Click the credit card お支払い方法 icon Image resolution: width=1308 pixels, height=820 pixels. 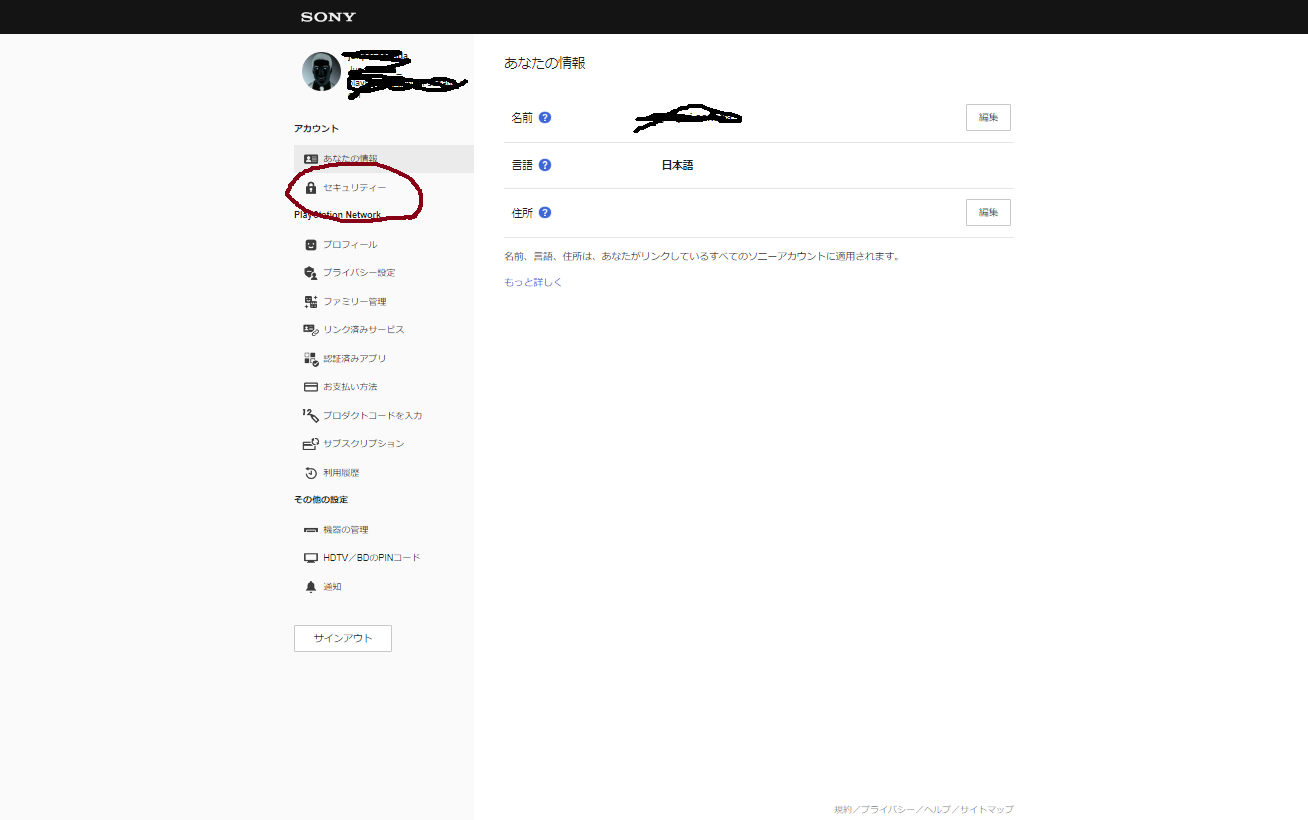tap(311, 387)
